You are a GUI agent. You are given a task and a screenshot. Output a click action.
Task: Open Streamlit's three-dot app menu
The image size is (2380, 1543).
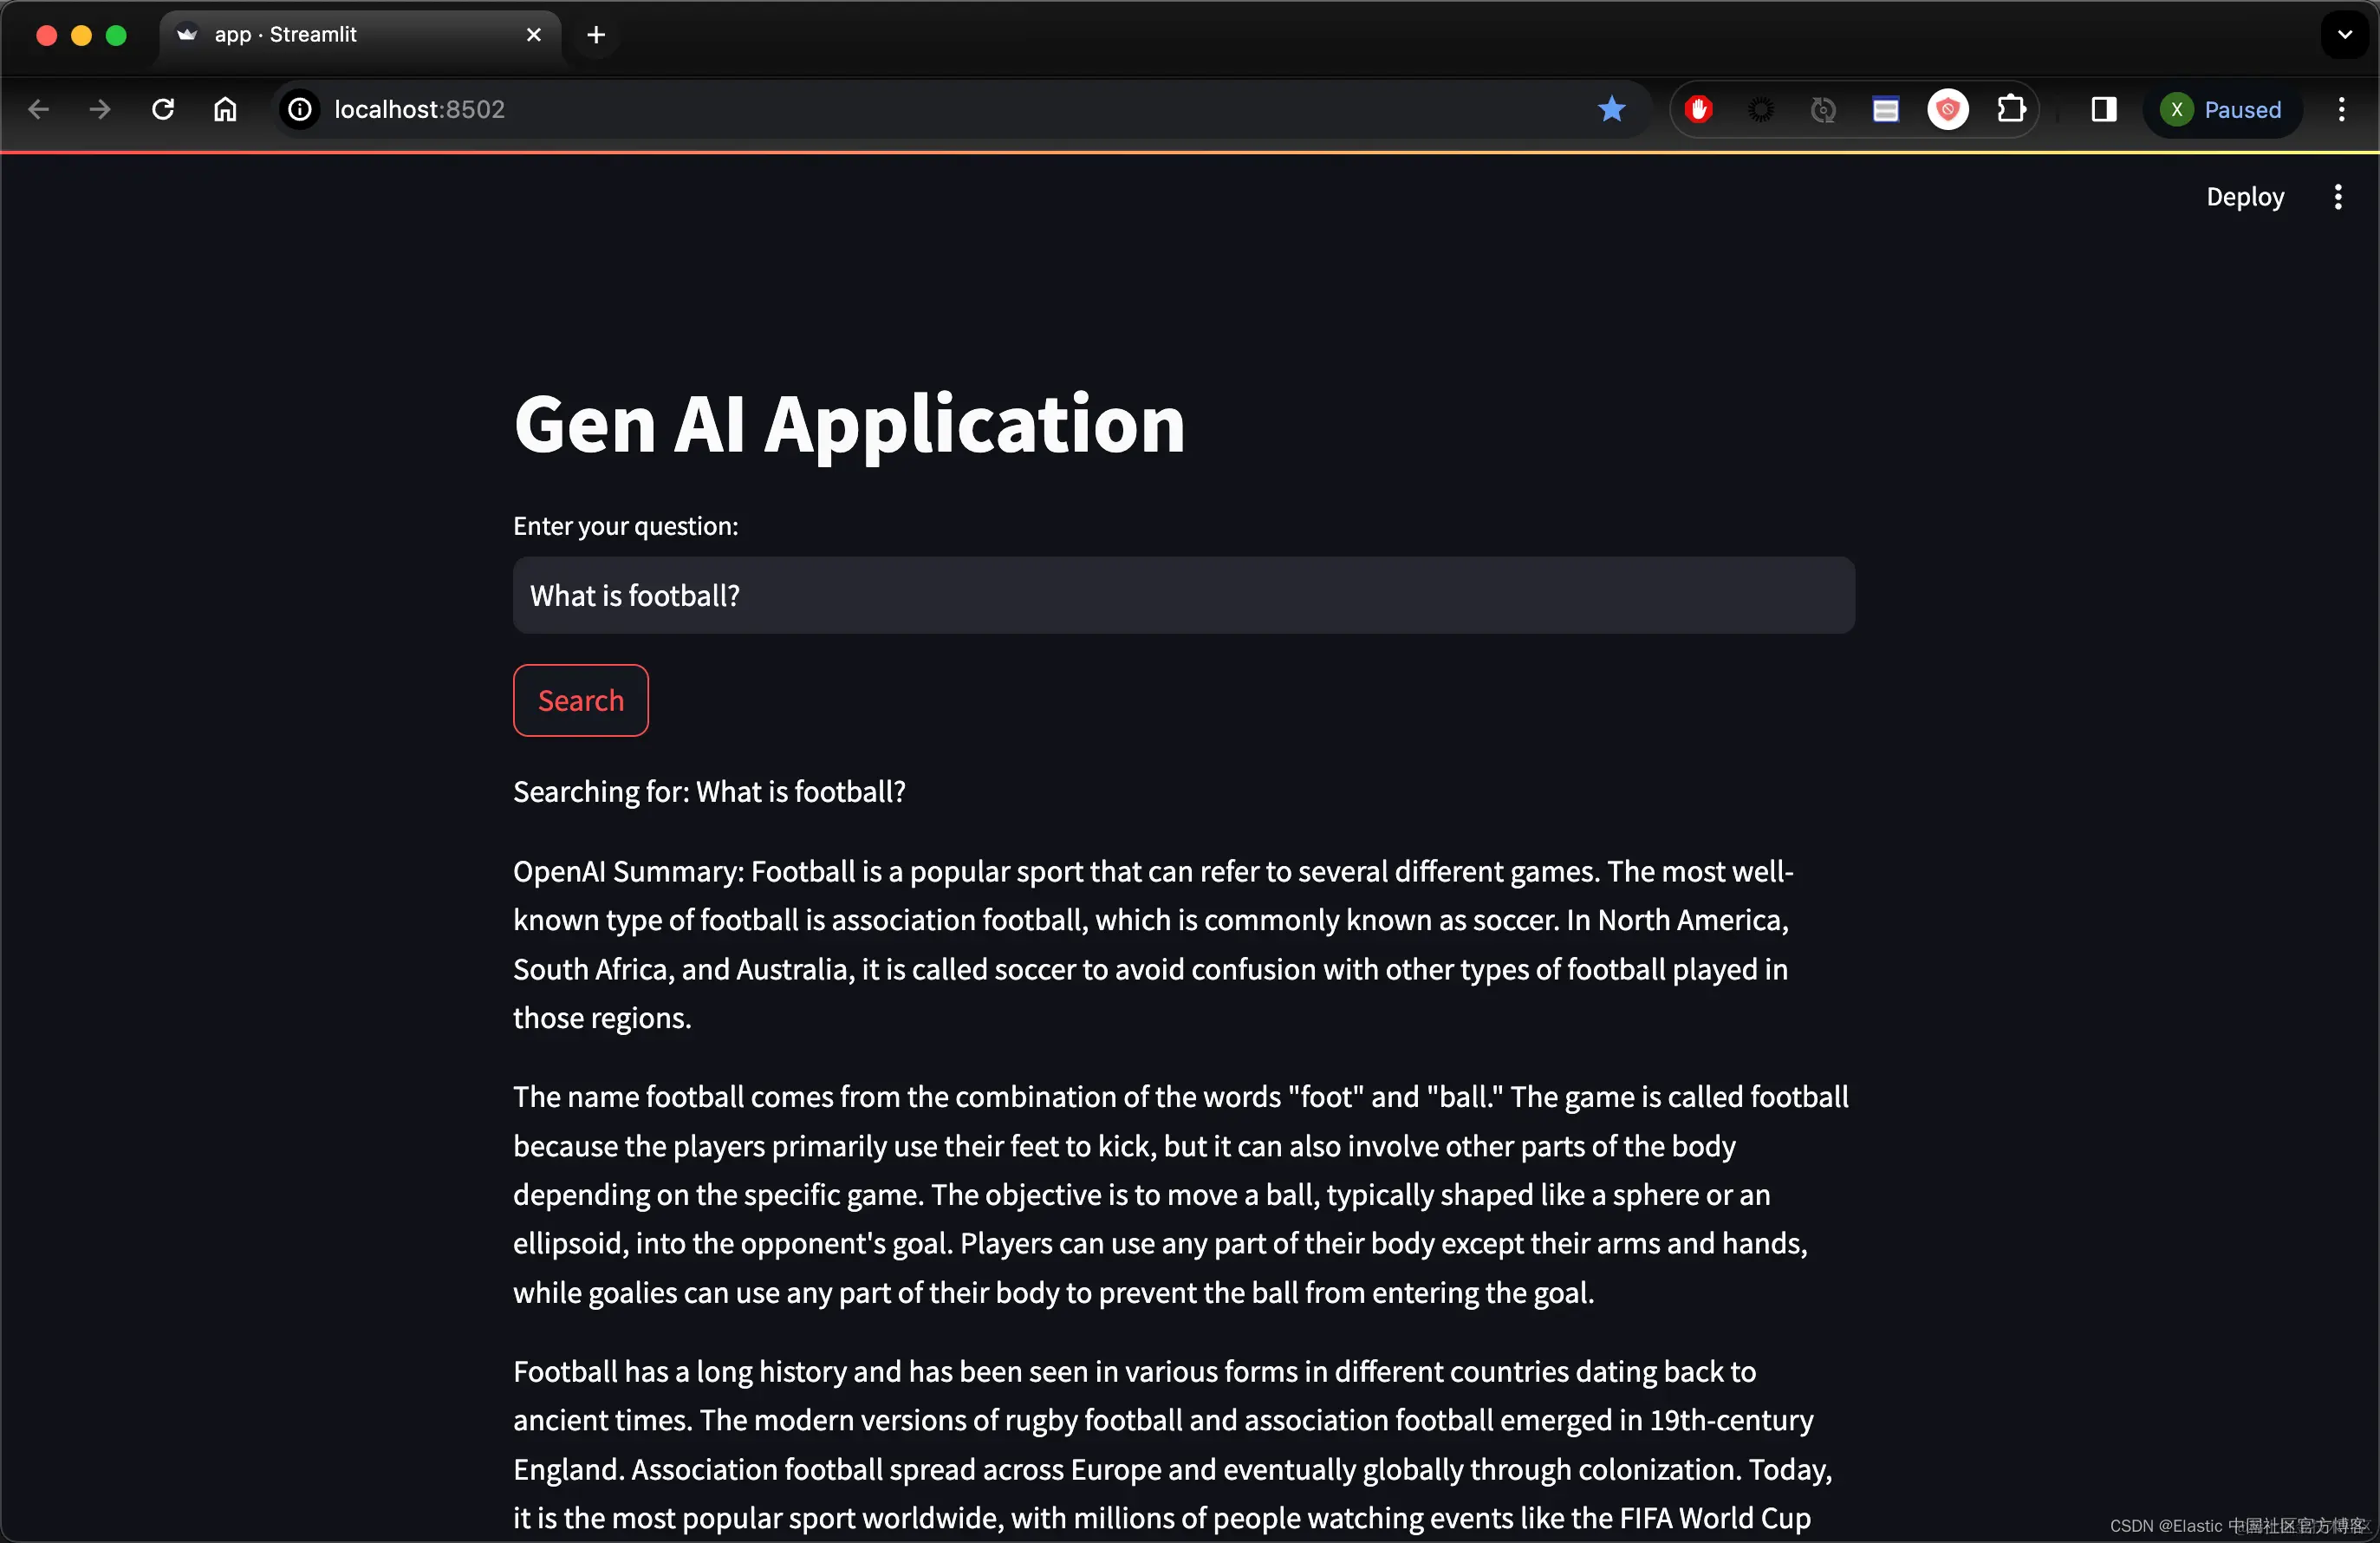click(2338, 197)
